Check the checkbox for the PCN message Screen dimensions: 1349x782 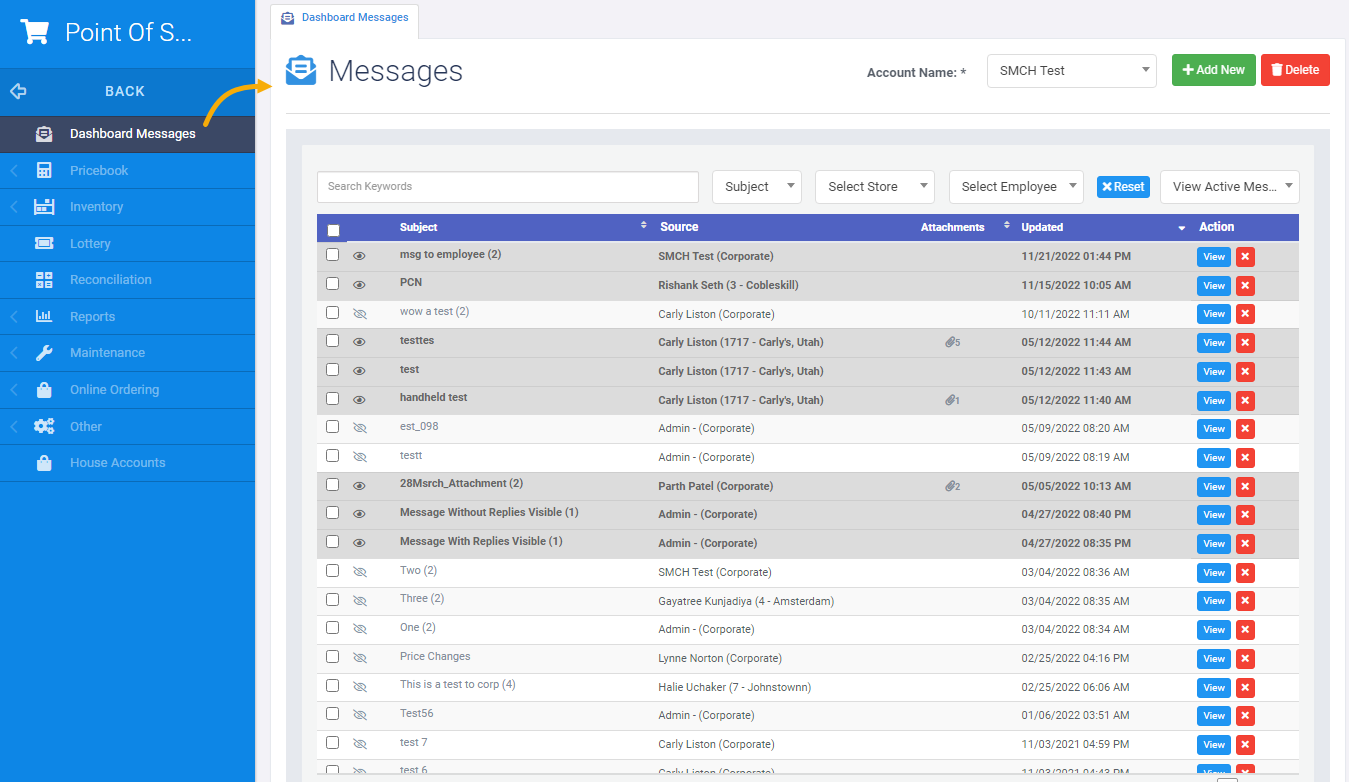[x=332, y=283]
